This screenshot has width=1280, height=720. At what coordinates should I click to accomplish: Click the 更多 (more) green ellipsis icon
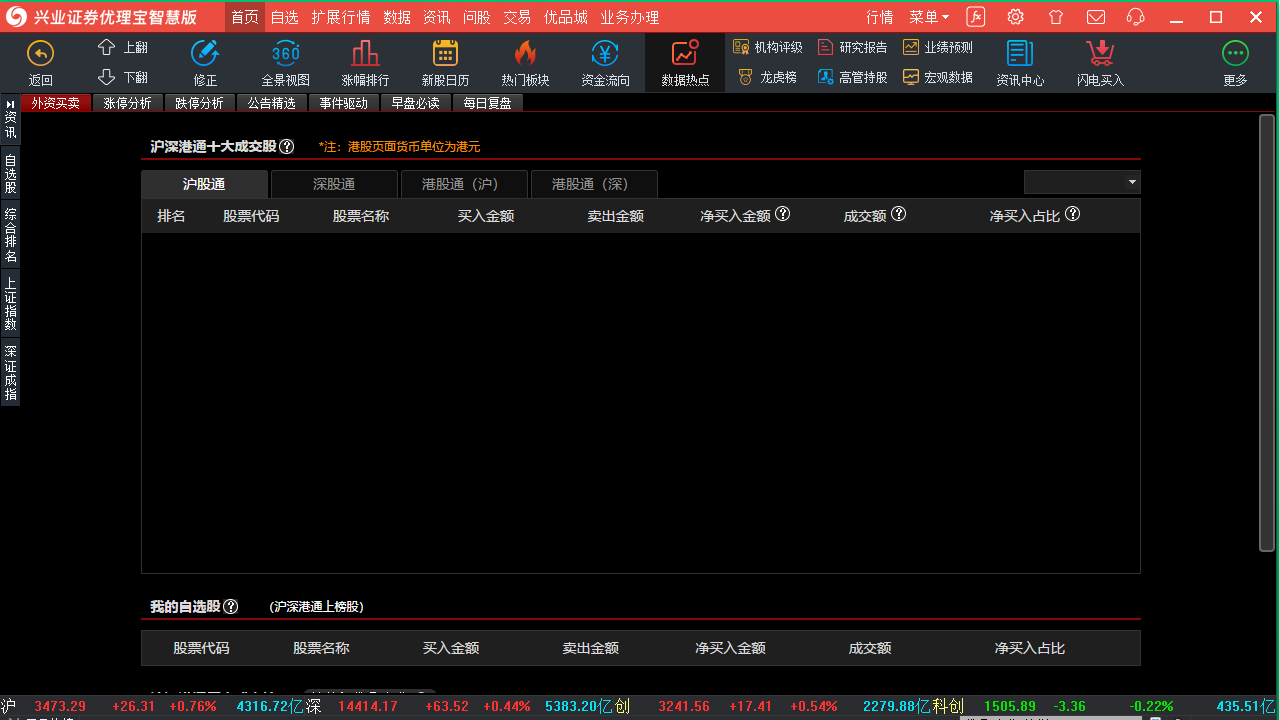(1235, 52)
